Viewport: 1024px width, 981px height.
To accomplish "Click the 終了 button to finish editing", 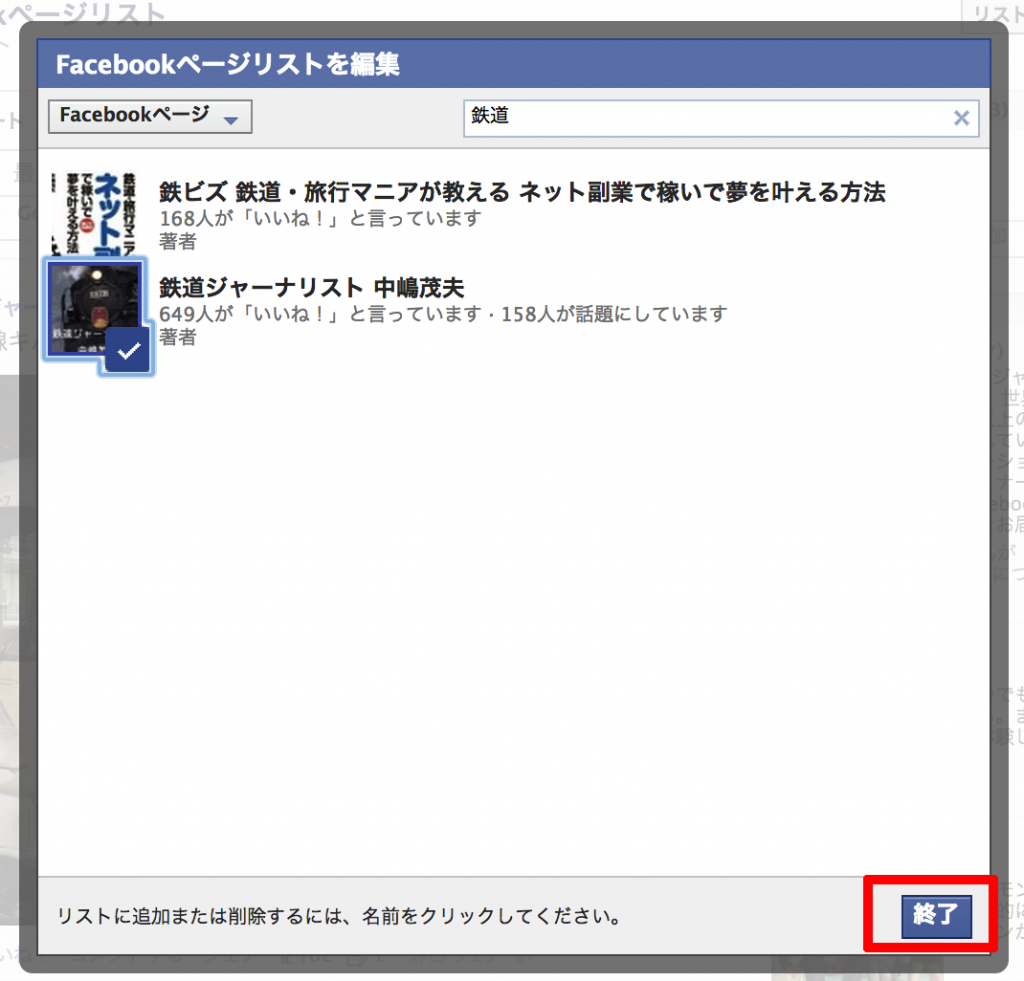I will (935, 914).
